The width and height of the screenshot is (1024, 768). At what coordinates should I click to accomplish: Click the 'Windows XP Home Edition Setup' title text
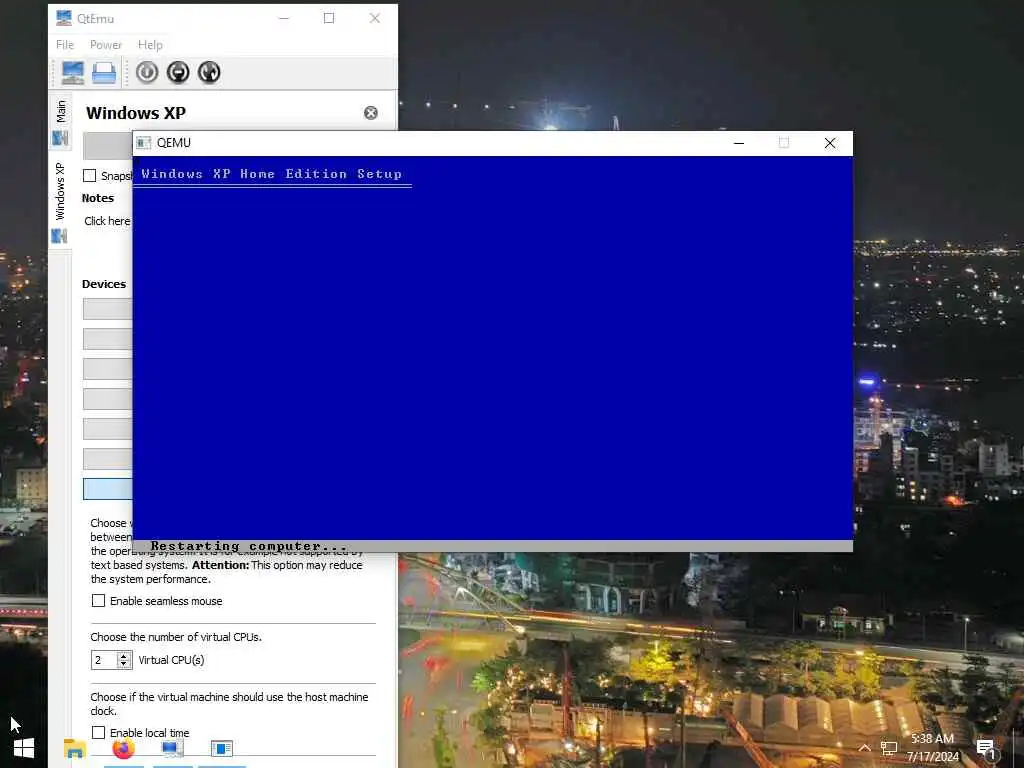pyautogui.click(x=272, y=174)
